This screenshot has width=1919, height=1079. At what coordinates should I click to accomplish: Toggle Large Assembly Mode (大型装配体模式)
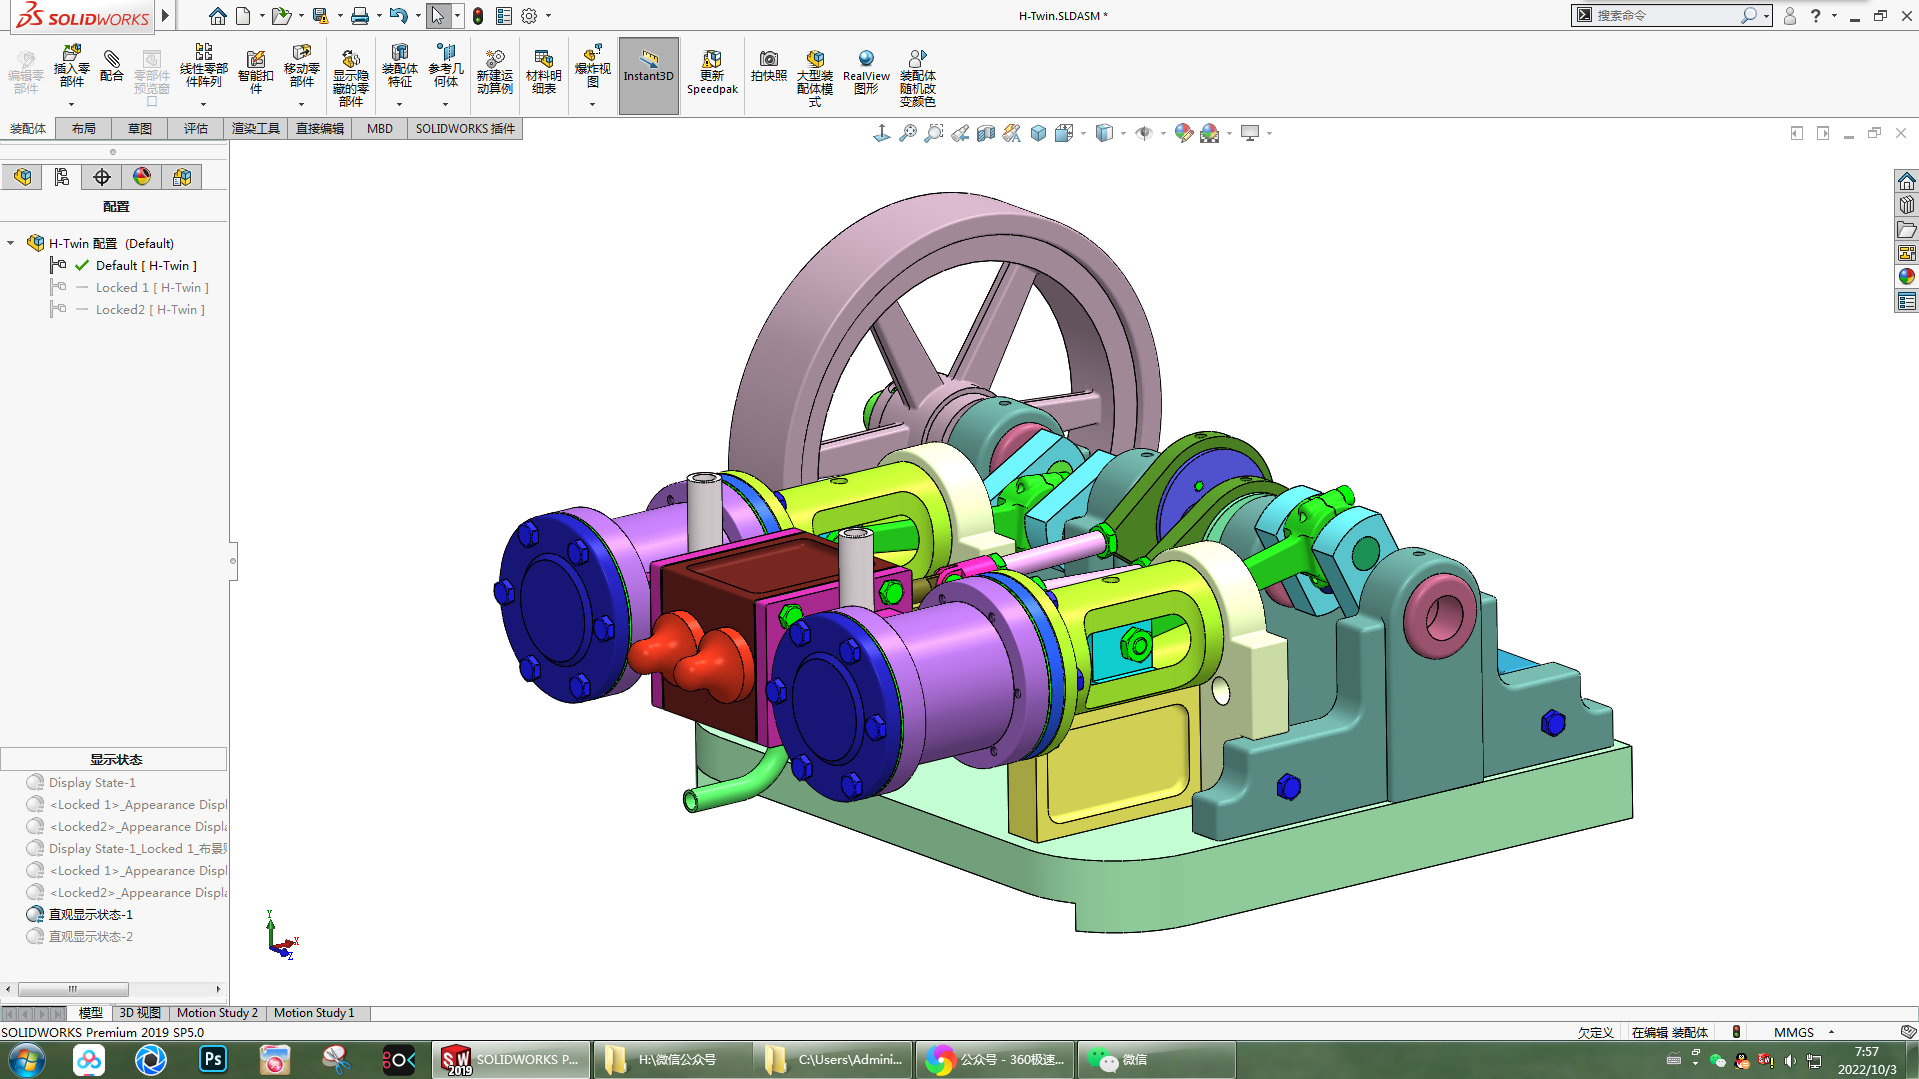(815, 78)
